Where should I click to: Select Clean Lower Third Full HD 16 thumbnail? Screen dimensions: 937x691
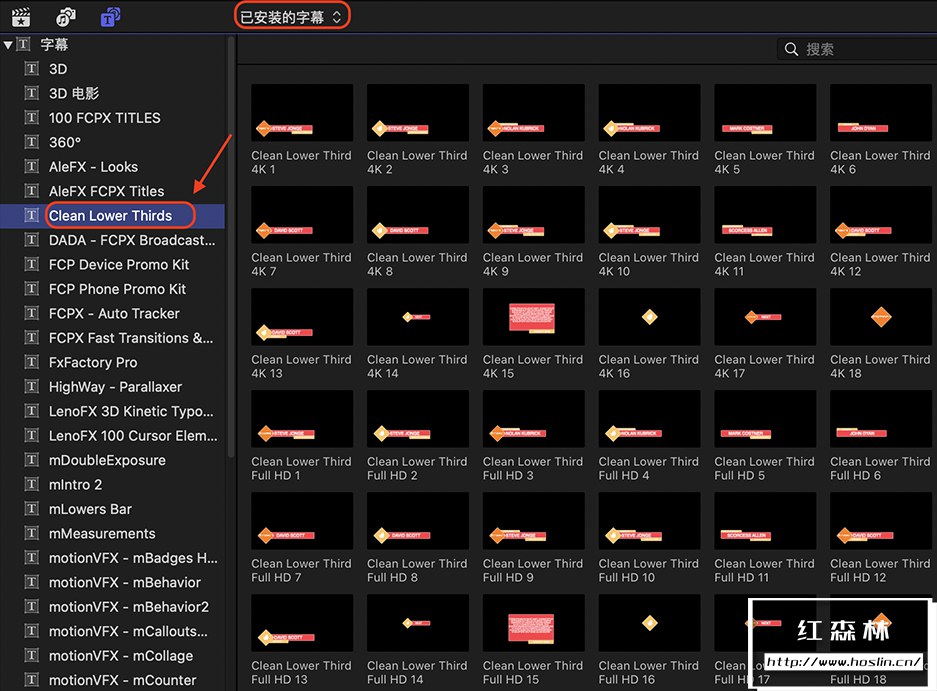point(650,623)
